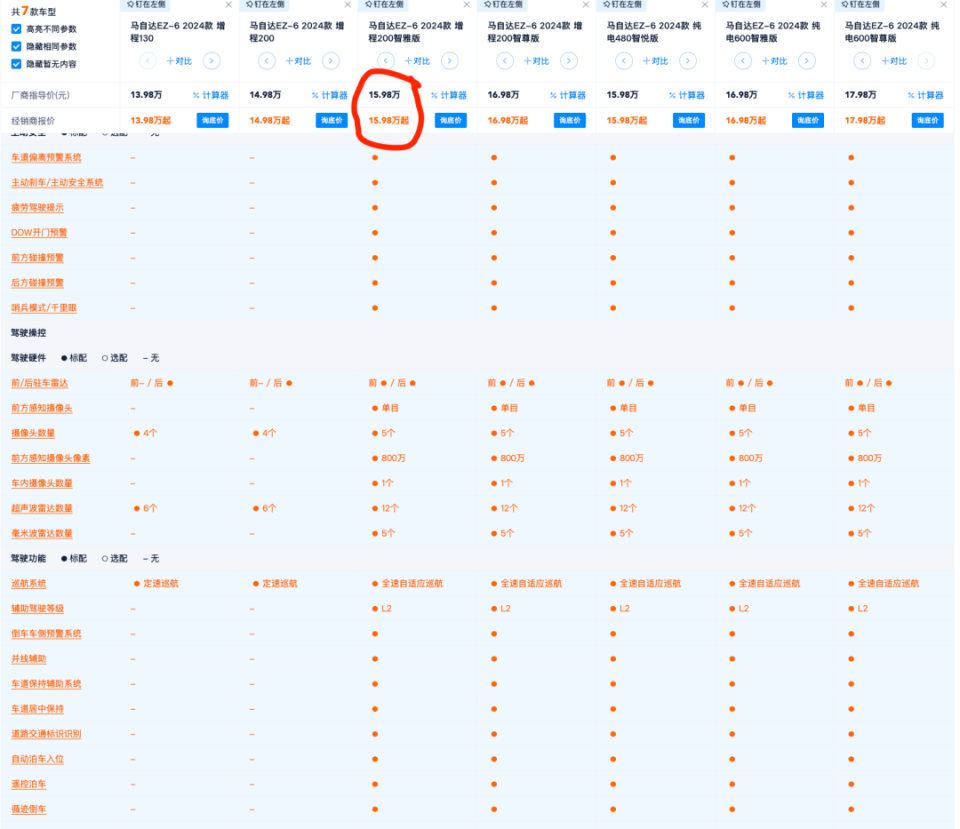Remove 增程200智雅版 column with X
Viewport: 960px width, 829px height.
pyautogui.click(x=467, y=5)
